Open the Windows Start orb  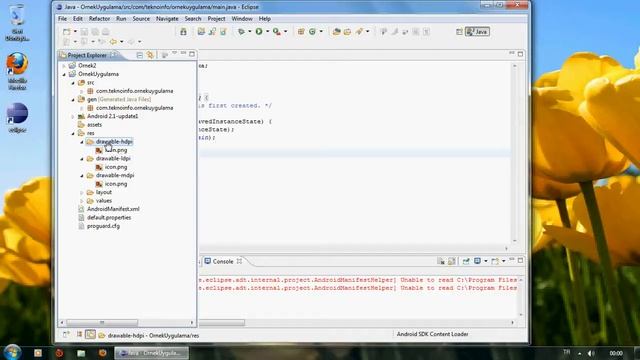pyautogui.click(x=12, y=352)
